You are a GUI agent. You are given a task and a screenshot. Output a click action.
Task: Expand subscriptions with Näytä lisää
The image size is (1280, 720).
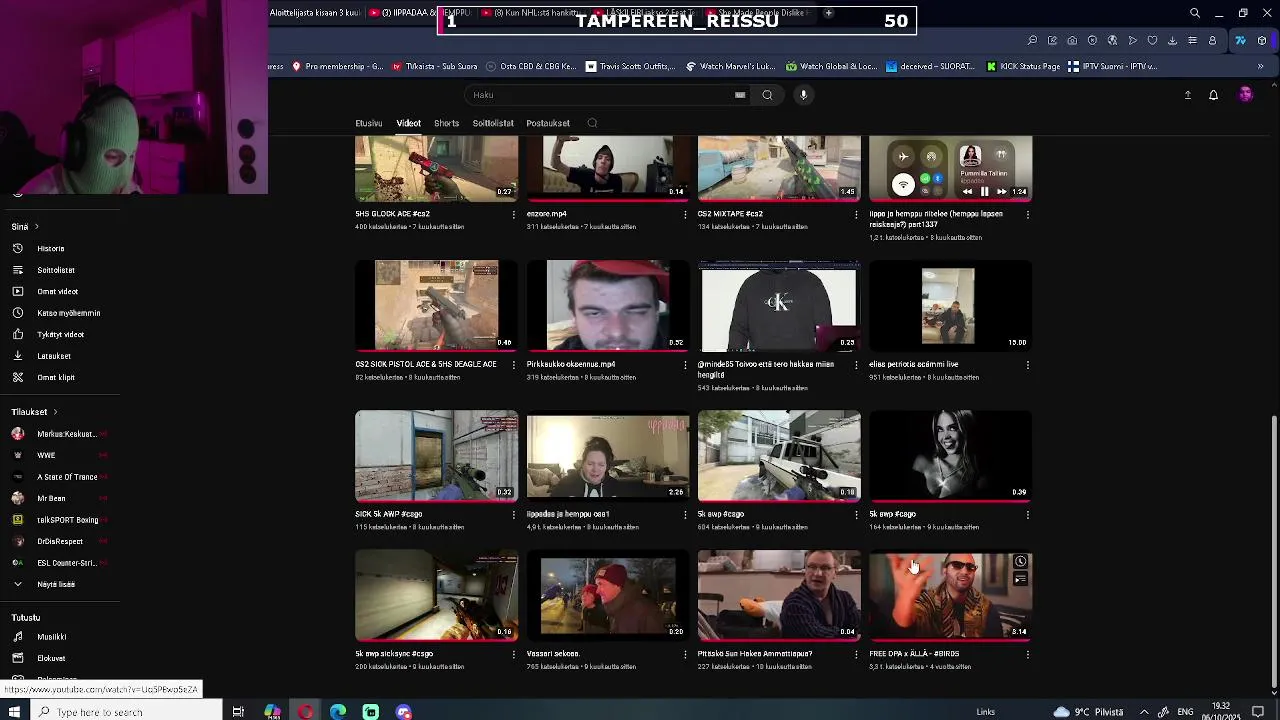[x=56, y=584]
